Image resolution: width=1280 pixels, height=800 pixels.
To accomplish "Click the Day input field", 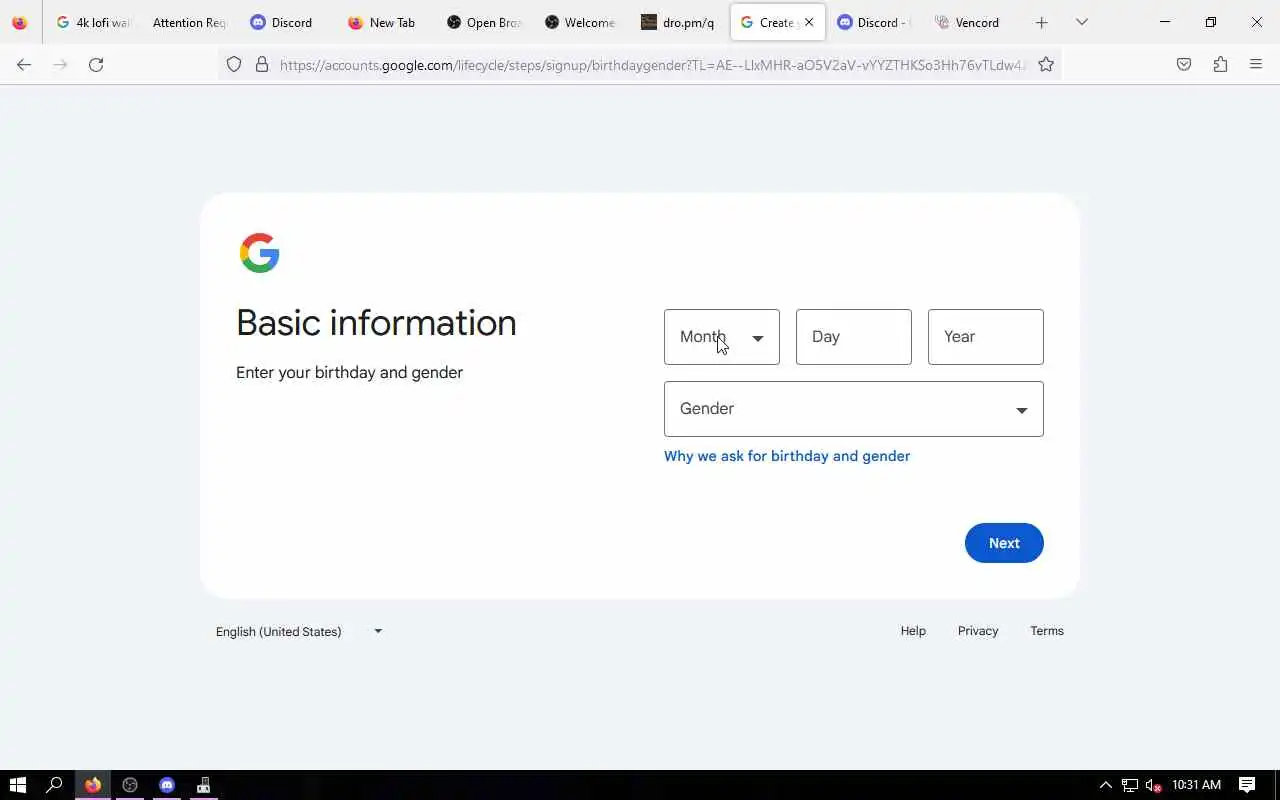I will [853, 337].
